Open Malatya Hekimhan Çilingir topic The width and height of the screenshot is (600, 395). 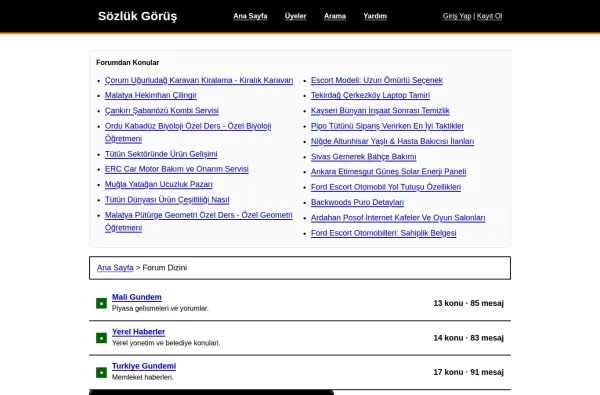(x=151, y=95)
